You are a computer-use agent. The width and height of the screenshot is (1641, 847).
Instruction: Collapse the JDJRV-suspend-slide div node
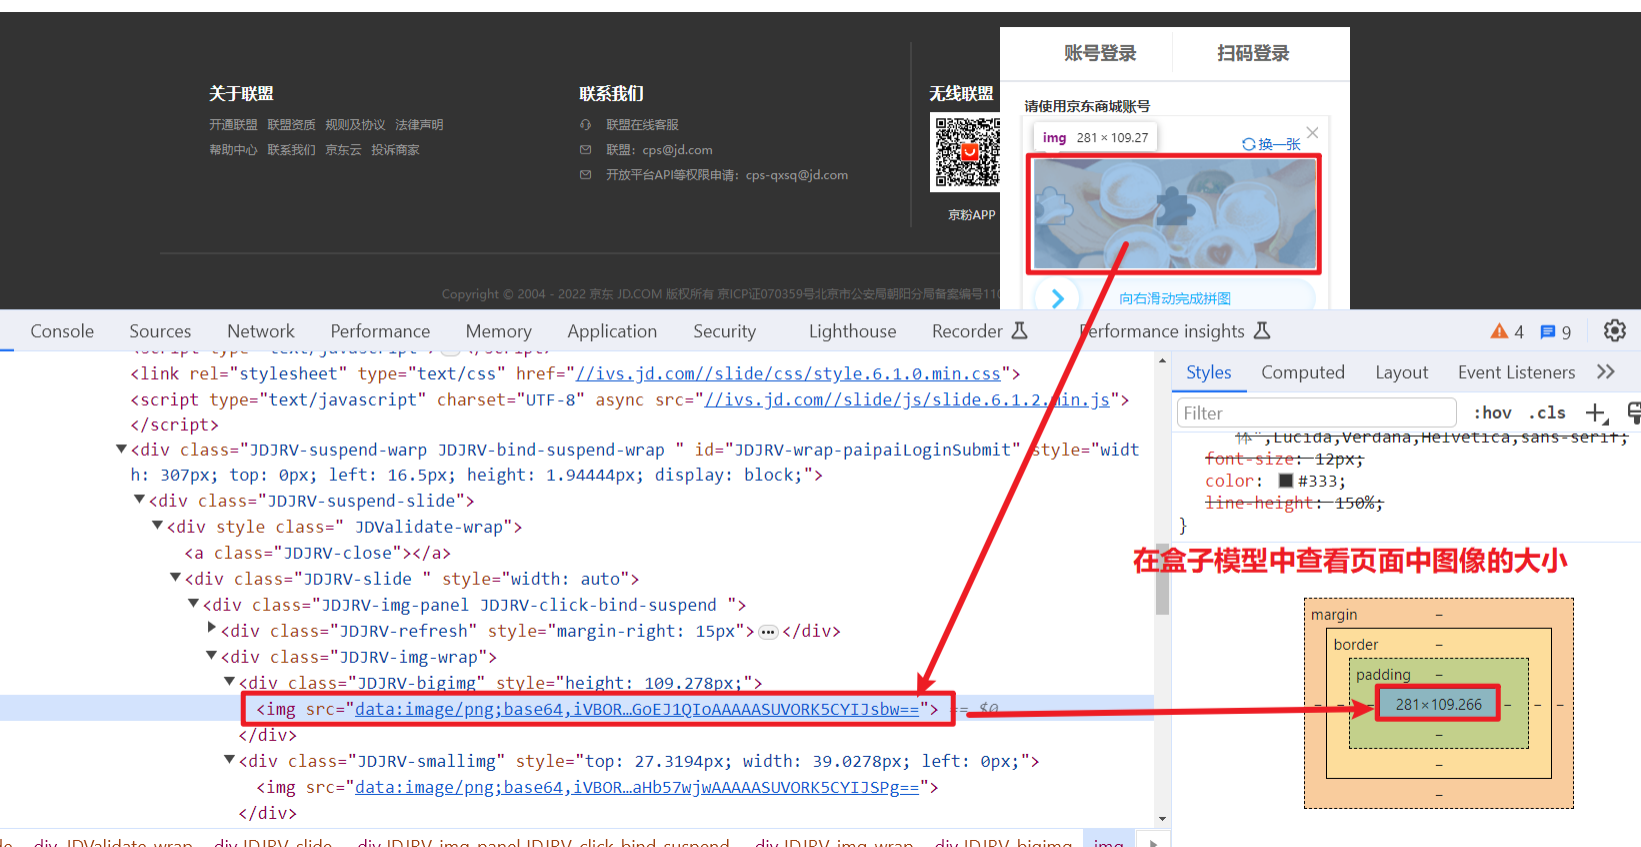point(139,499)
